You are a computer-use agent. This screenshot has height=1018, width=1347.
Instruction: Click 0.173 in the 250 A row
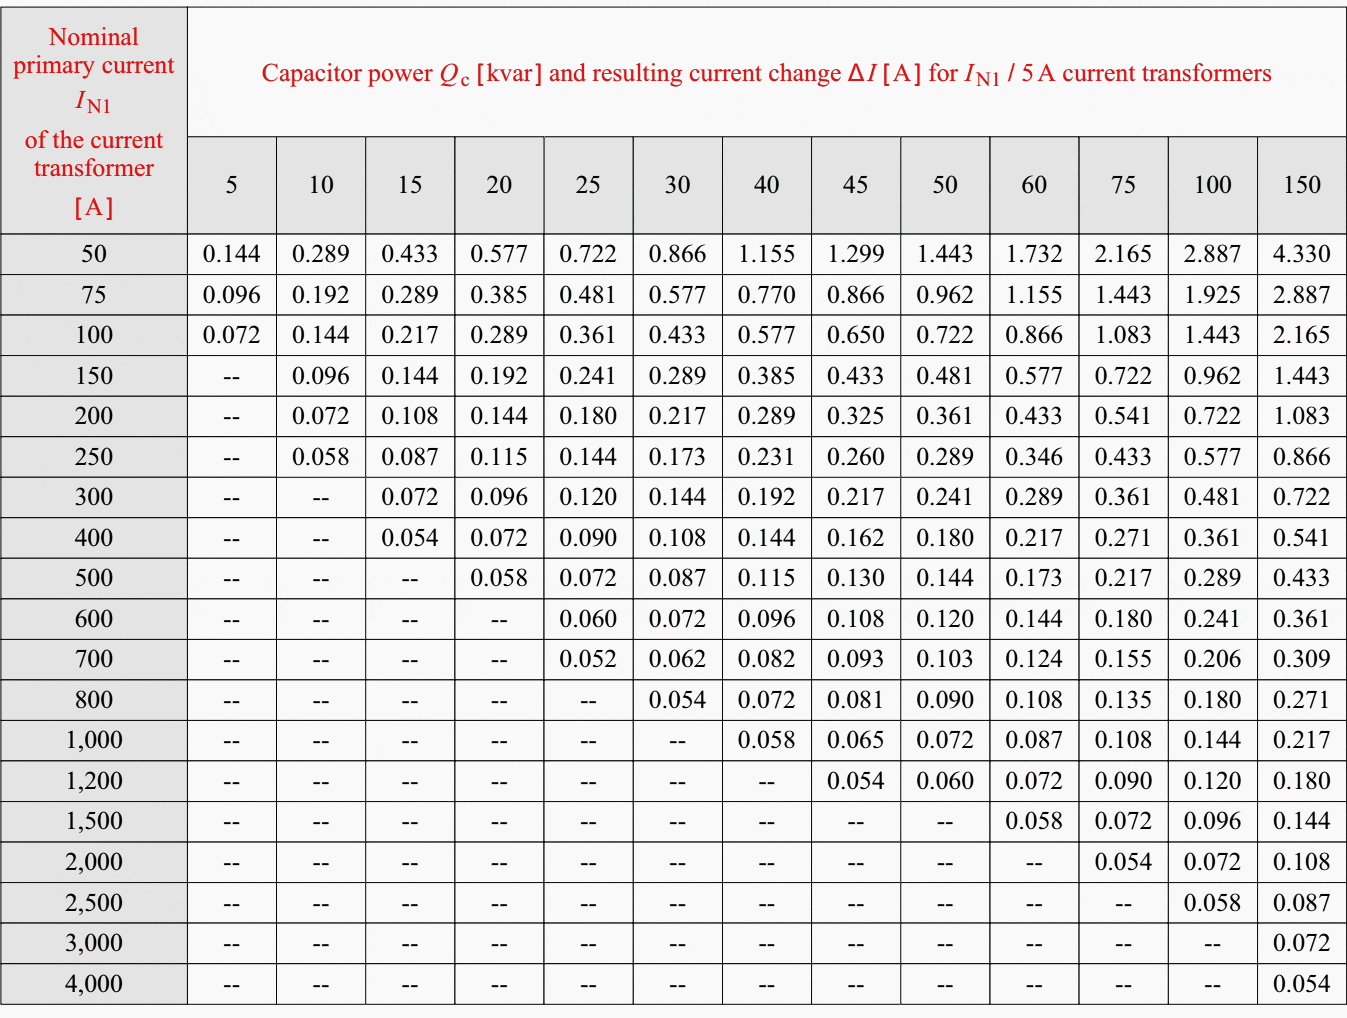pyautogui.click(x=677, y=457)
